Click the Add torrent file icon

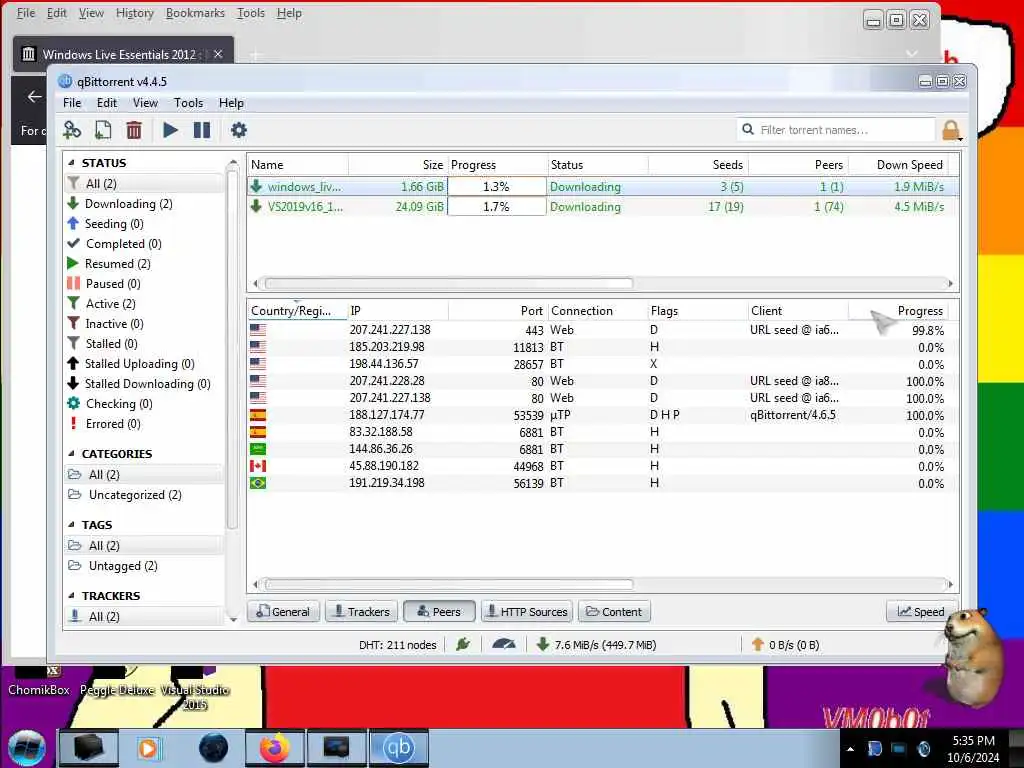coord(103,130)
